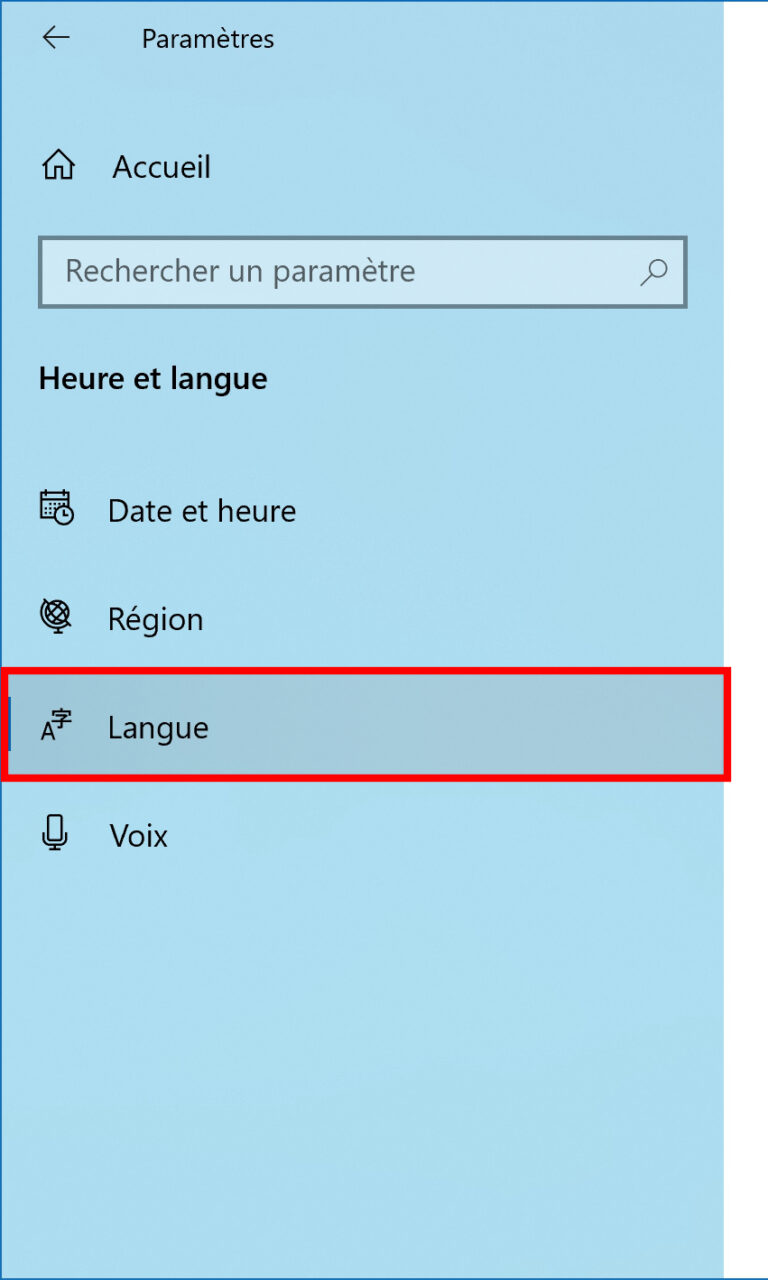
Task: Click the language character icon
Action: coord(56,725)
